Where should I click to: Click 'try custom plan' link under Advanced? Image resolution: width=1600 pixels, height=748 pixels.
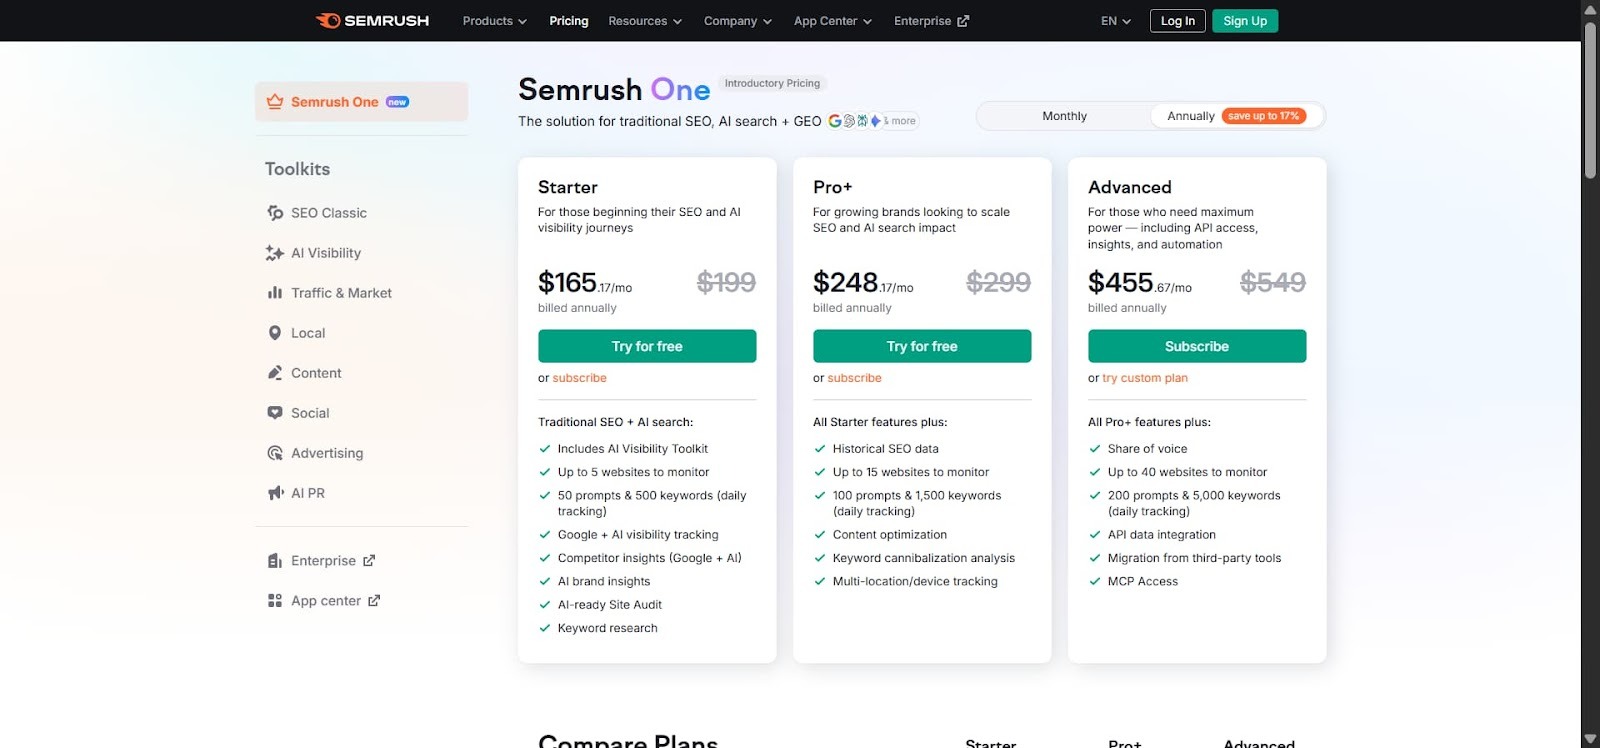pyautogui.click(x=1145, y=378)
